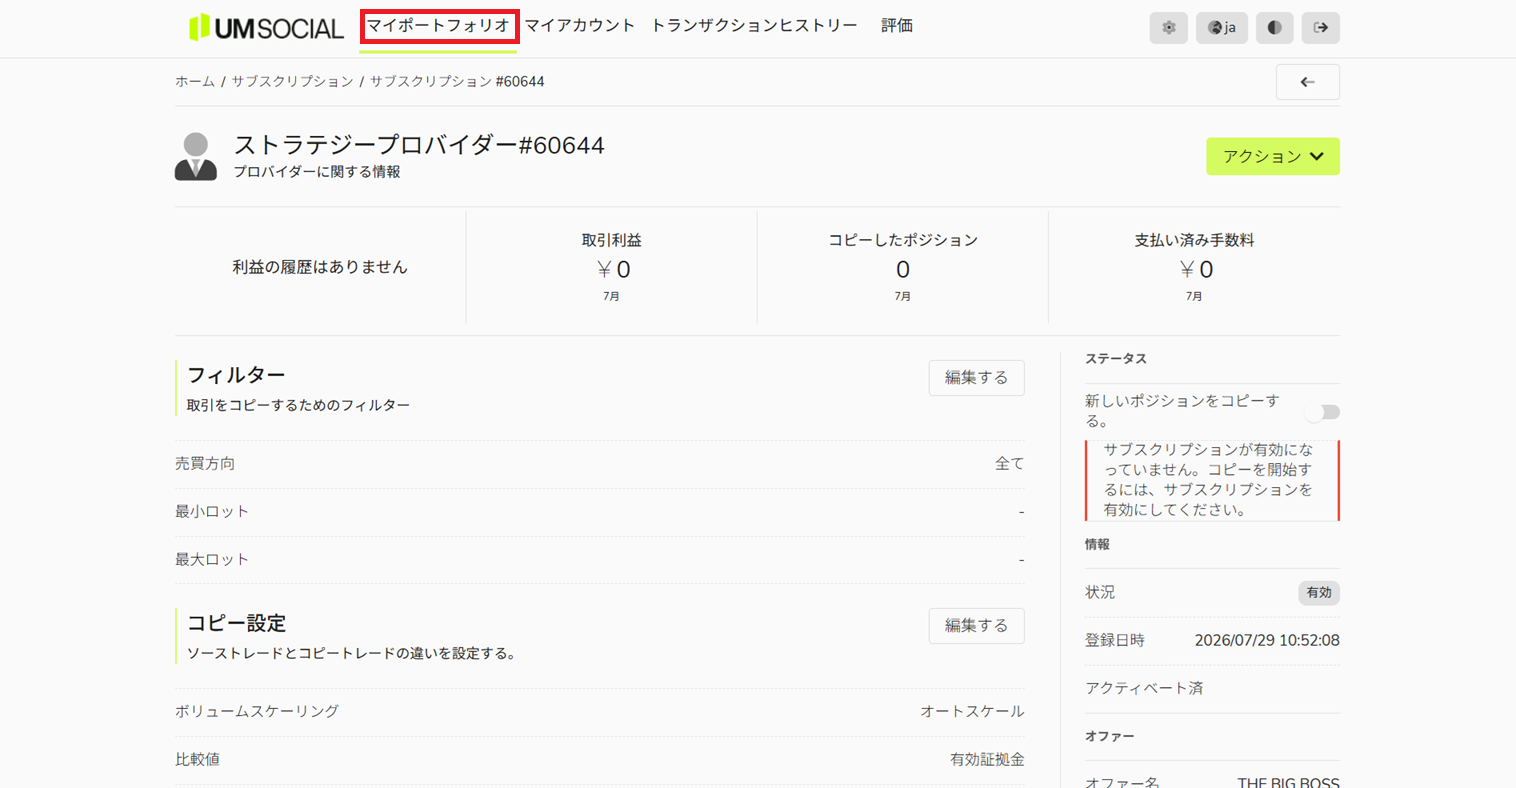Go to ホーム breadcrumb link
The height and width of the screenshot is (788, 1516).
[x=195, y=81]
